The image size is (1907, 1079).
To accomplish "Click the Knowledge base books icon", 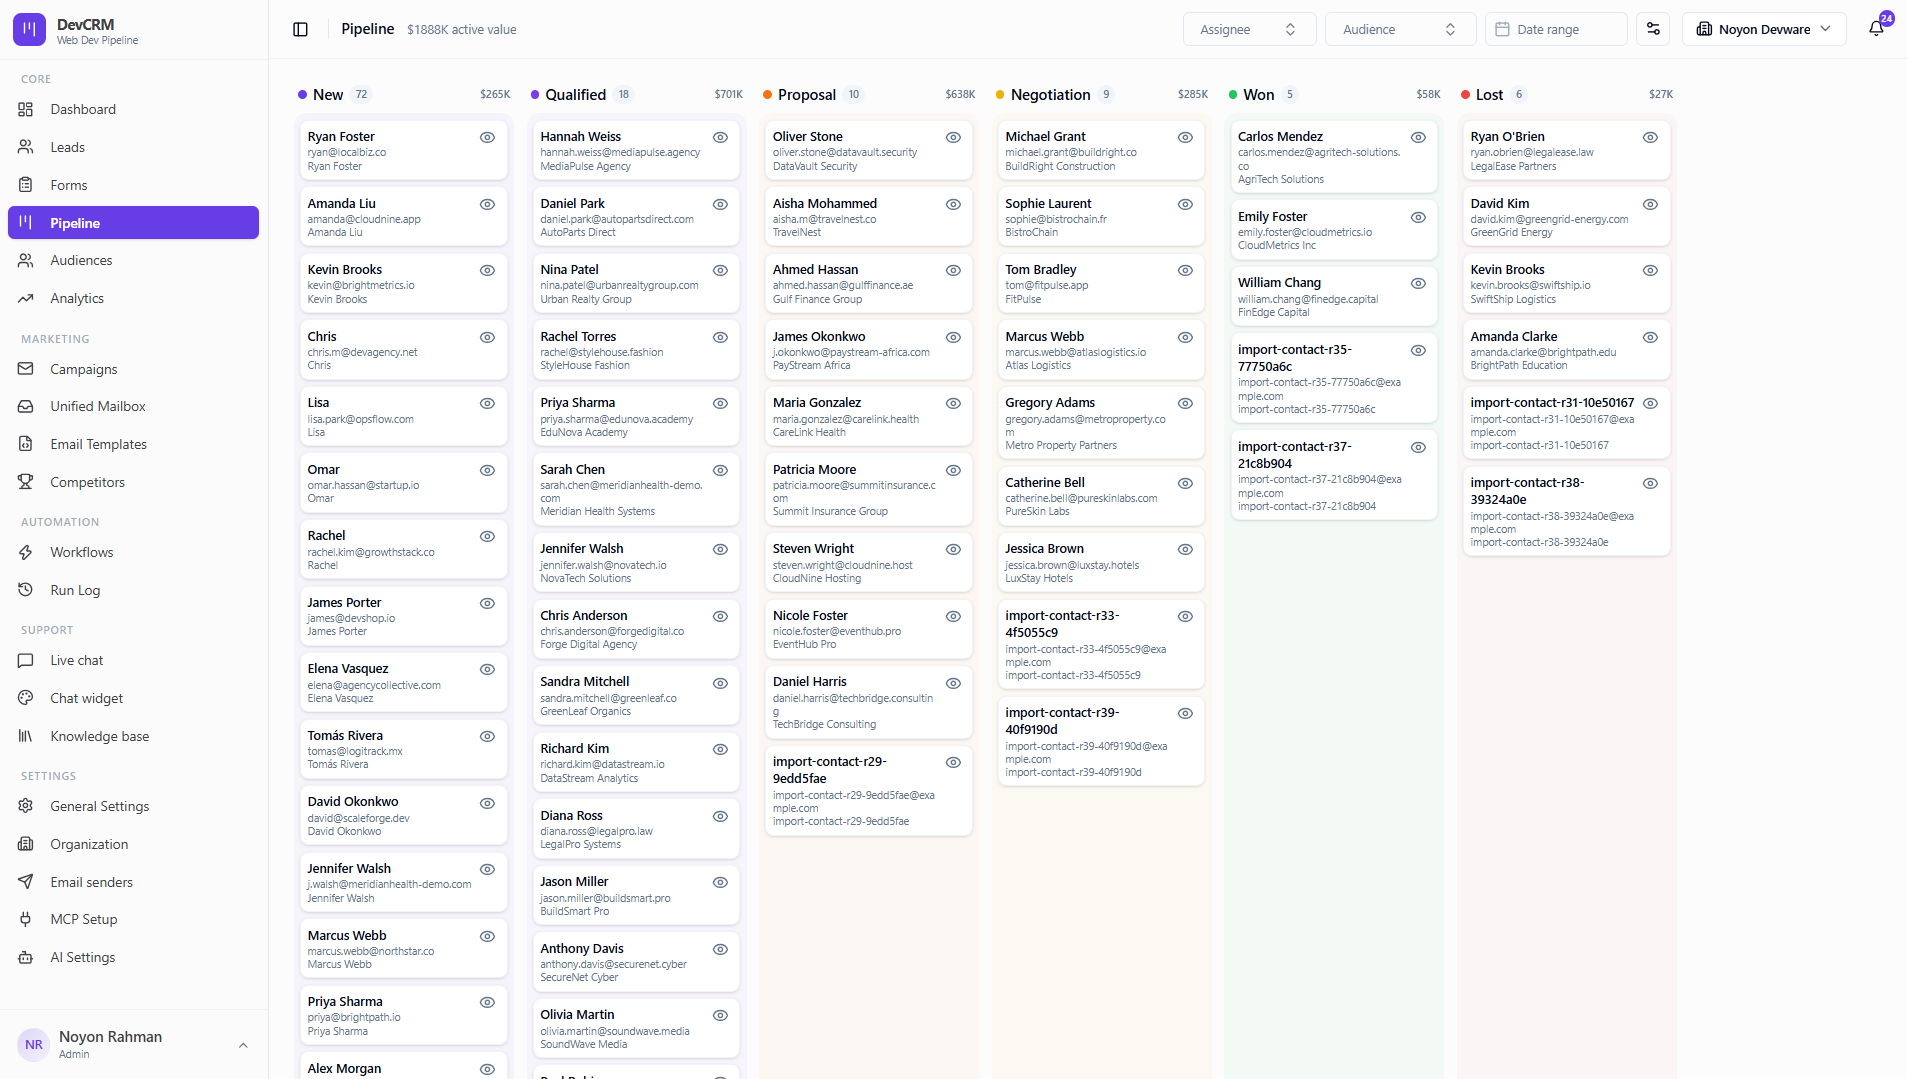I will tap(26, 736).
